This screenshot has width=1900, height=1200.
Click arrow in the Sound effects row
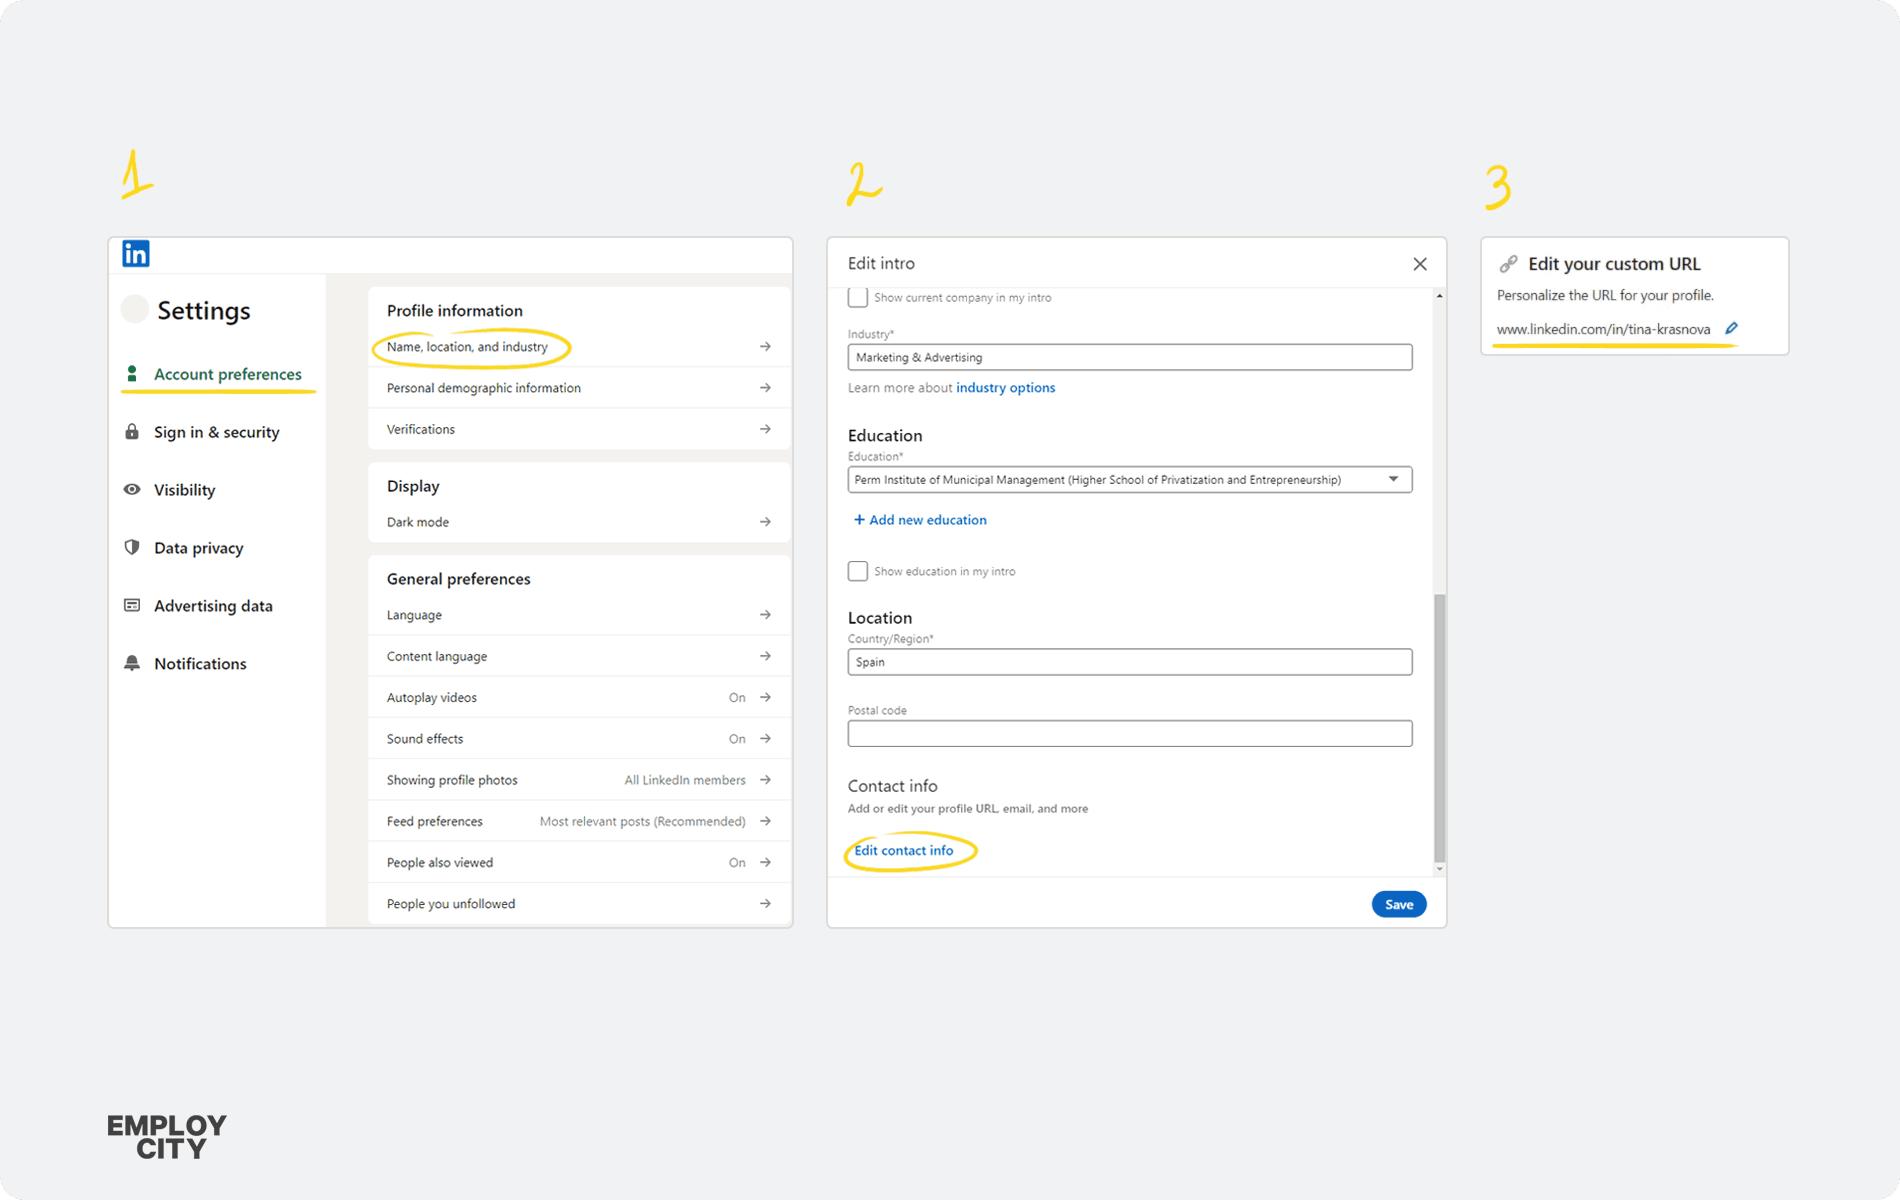(765, 739)
